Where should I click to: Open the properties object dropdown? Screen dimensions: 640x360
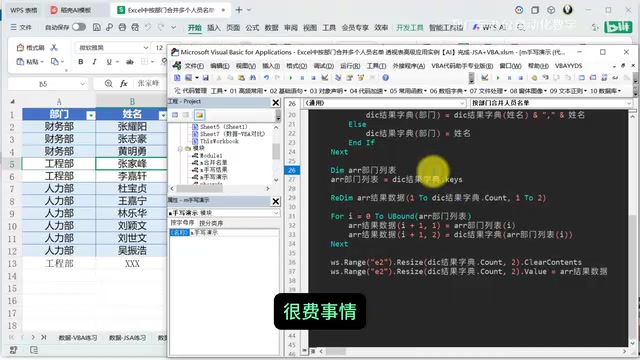click(x=276, y=213)
